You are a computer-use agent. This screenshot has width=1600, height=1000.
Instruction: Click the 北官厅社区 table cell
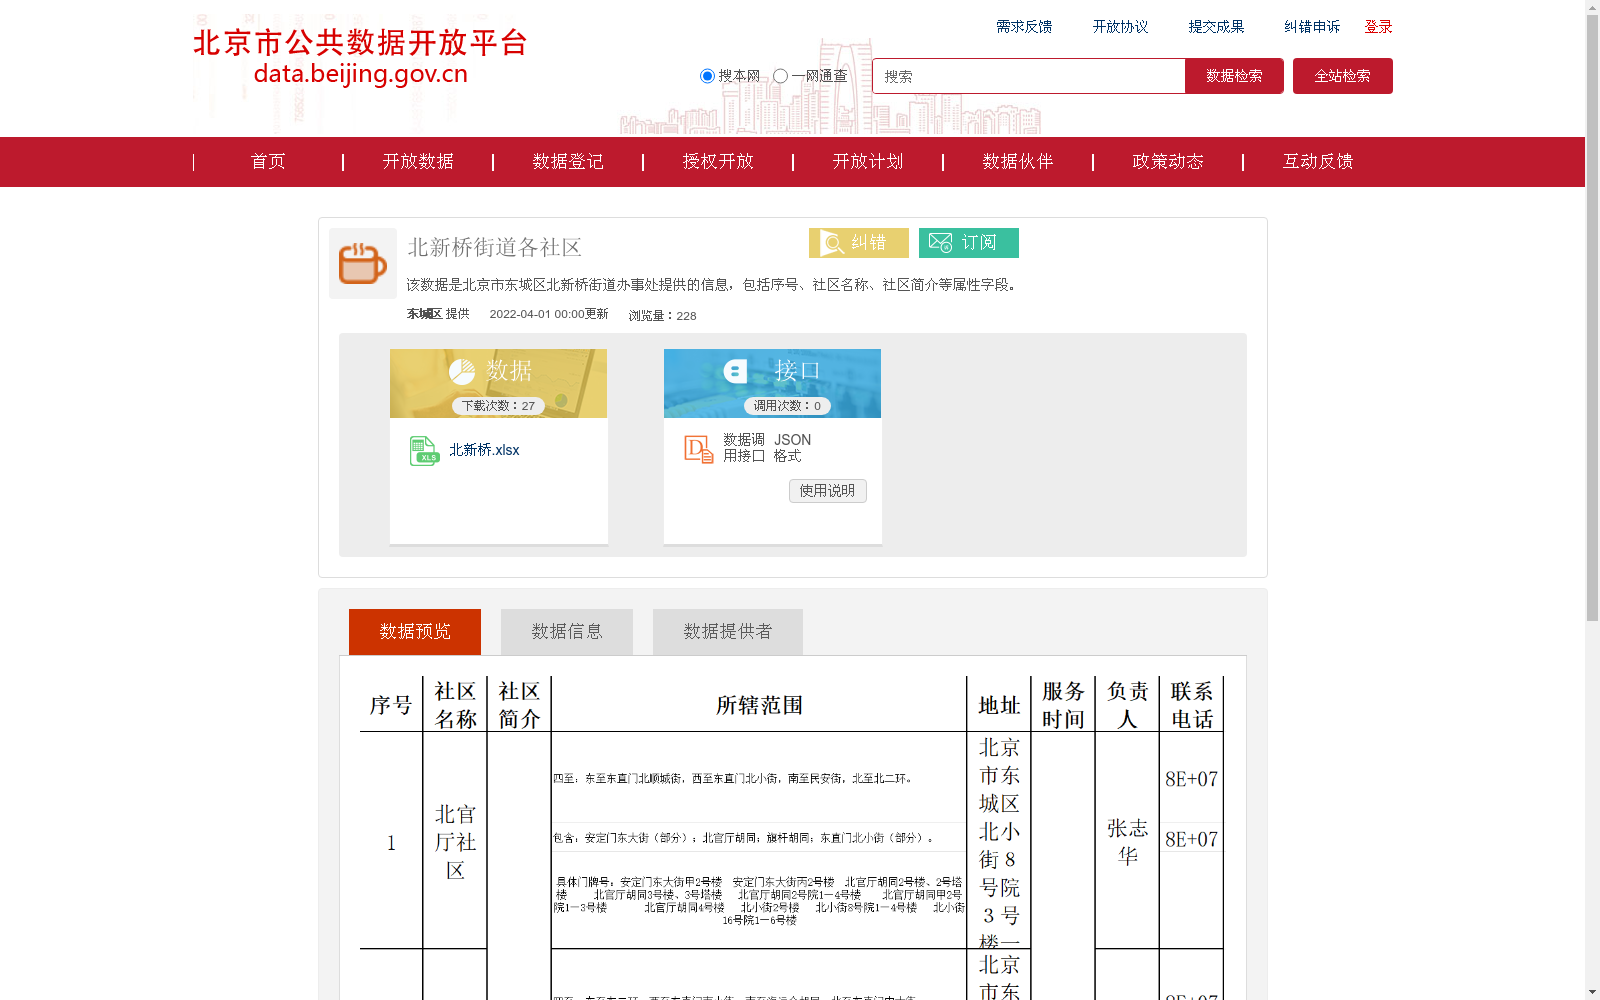(455, 842)
